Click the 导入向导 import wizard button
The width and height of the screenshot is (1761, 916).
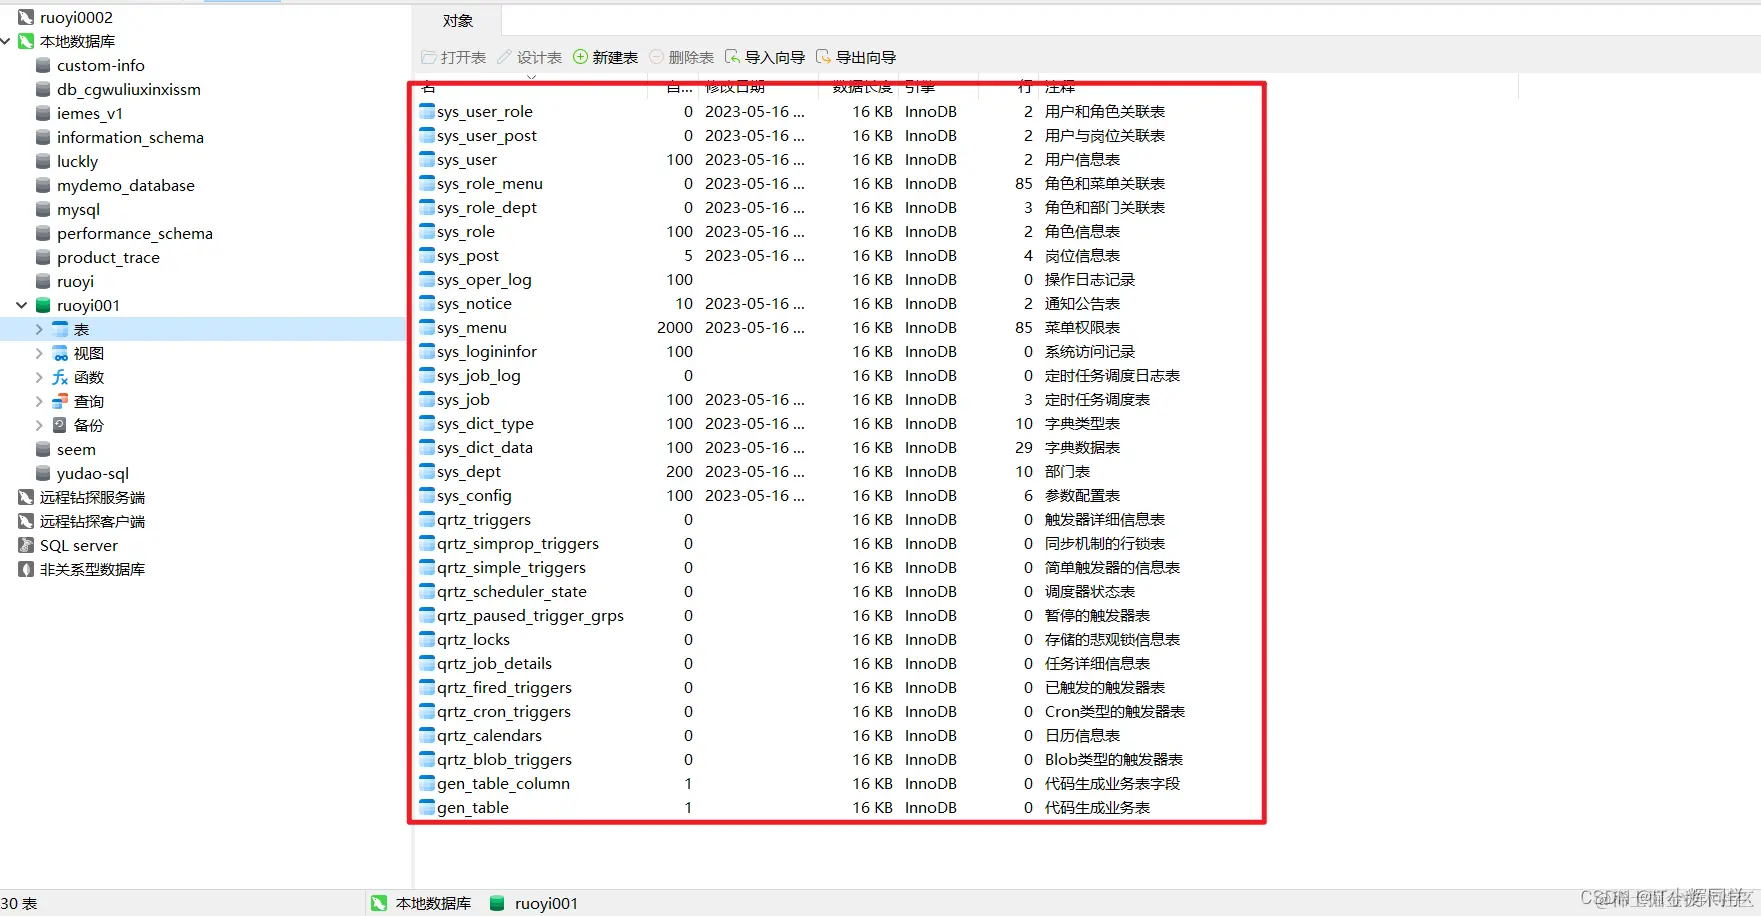[765, 57]
